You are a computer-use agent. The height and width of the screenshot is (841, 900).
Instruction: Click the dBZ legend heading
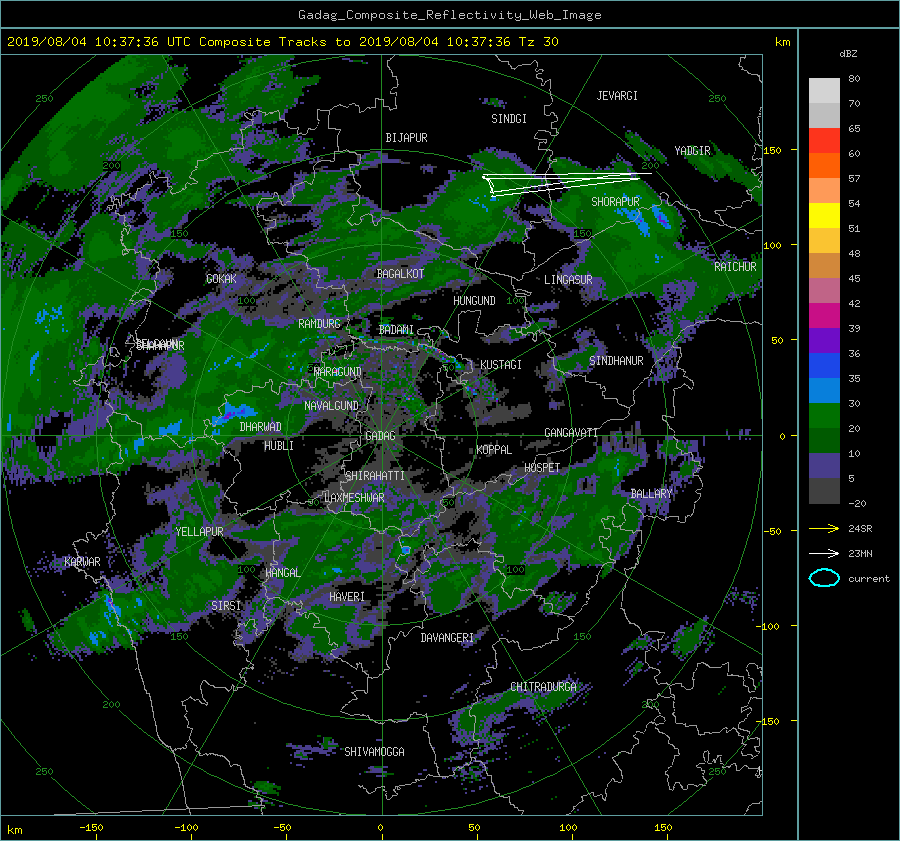pyautogui.click(x=848, y=53)
